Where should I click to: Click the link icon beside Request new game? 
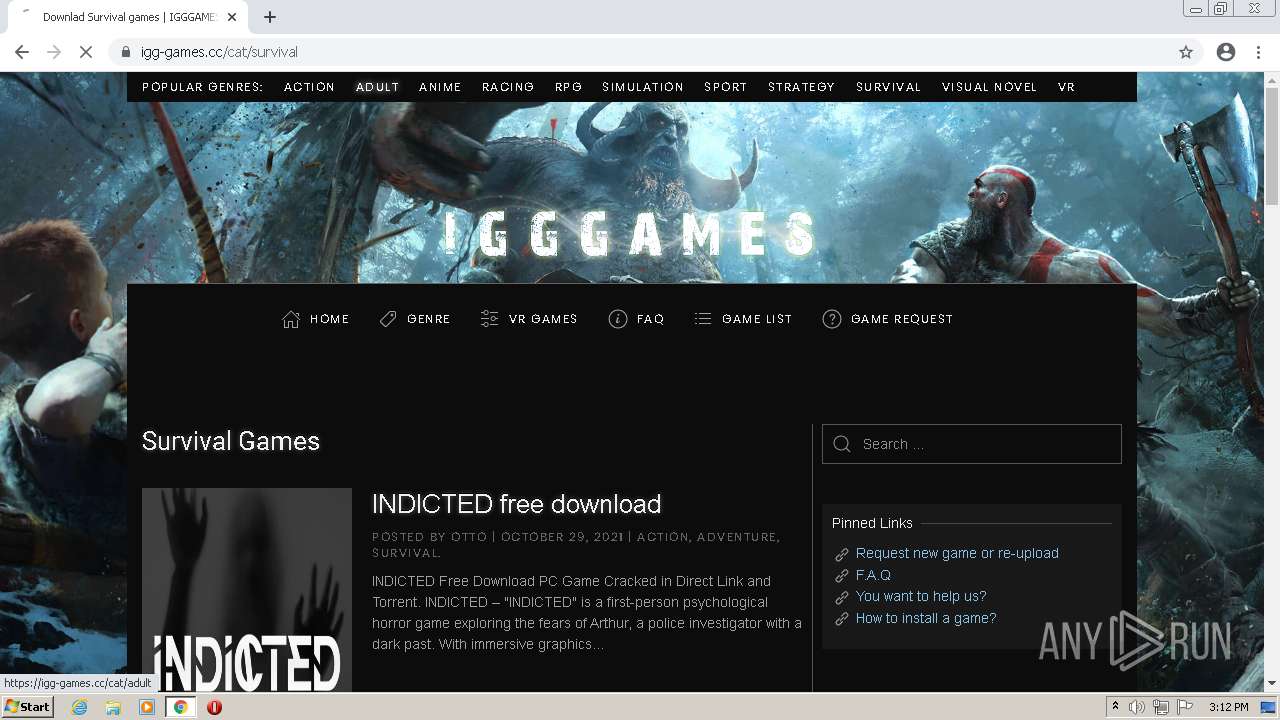click(x=841, y=554)
